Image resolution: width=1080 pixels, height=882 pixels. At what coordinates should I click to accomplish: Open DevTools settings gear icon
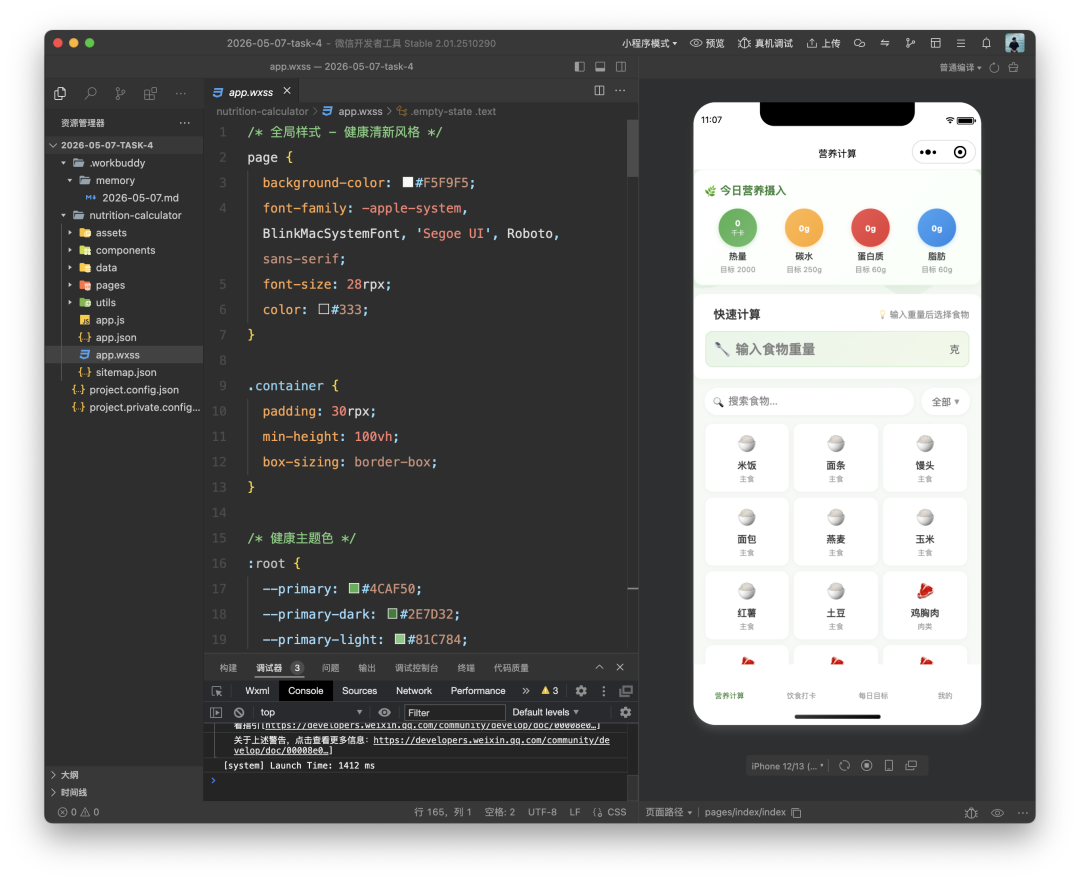tap(581, 691)
